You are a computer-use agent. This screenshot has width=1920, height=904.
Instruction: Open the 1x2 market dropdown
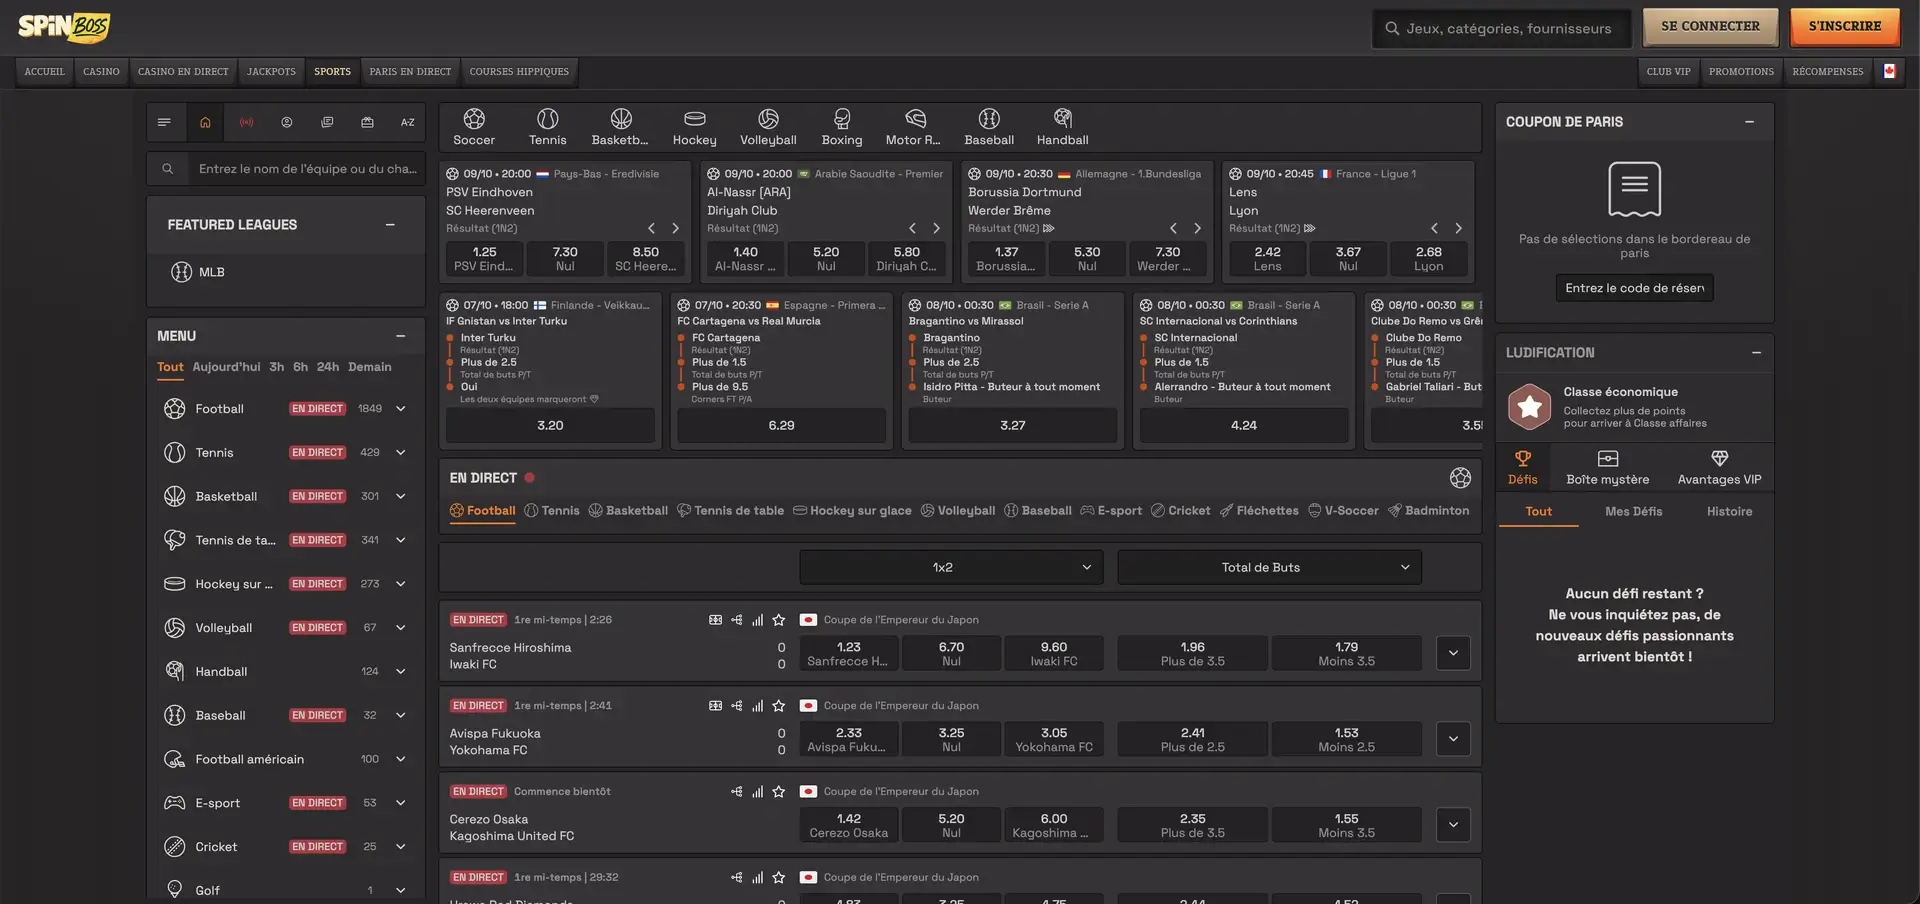click(x=951, y=567)
